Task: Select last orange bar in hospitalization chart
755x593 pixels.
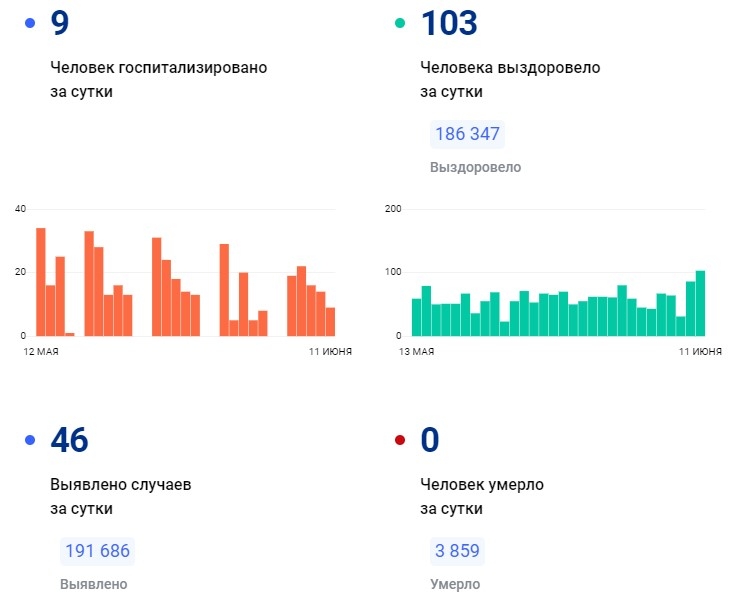Action: click(330, 322)
